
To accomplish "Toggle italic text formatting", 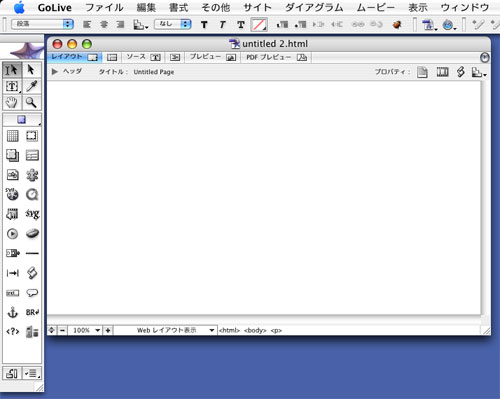I will point(222,25).
